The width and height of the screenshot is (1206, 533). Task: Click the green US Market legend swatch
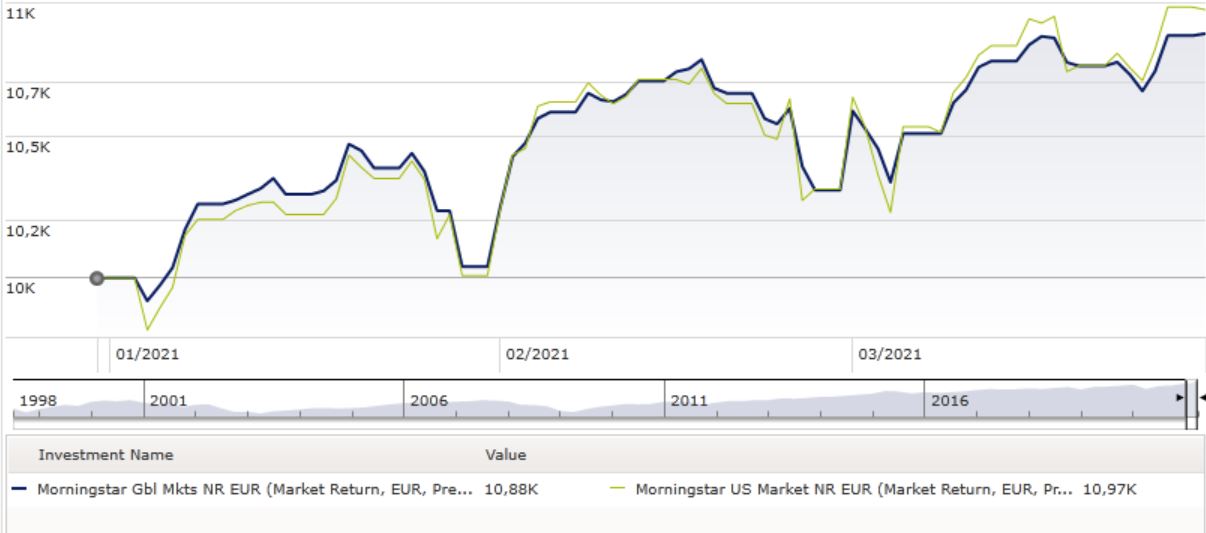618,489
